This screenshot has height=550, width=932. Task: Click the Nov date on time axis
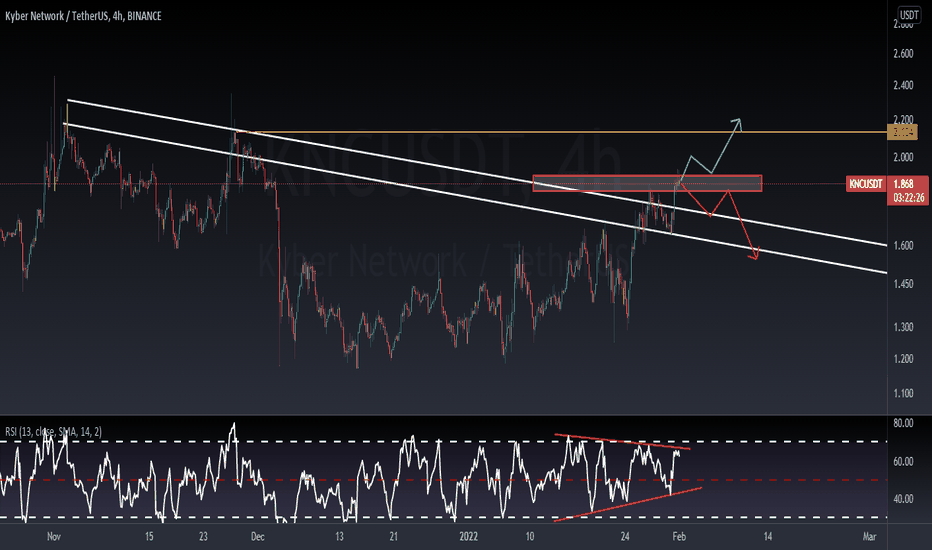[53, 536]
